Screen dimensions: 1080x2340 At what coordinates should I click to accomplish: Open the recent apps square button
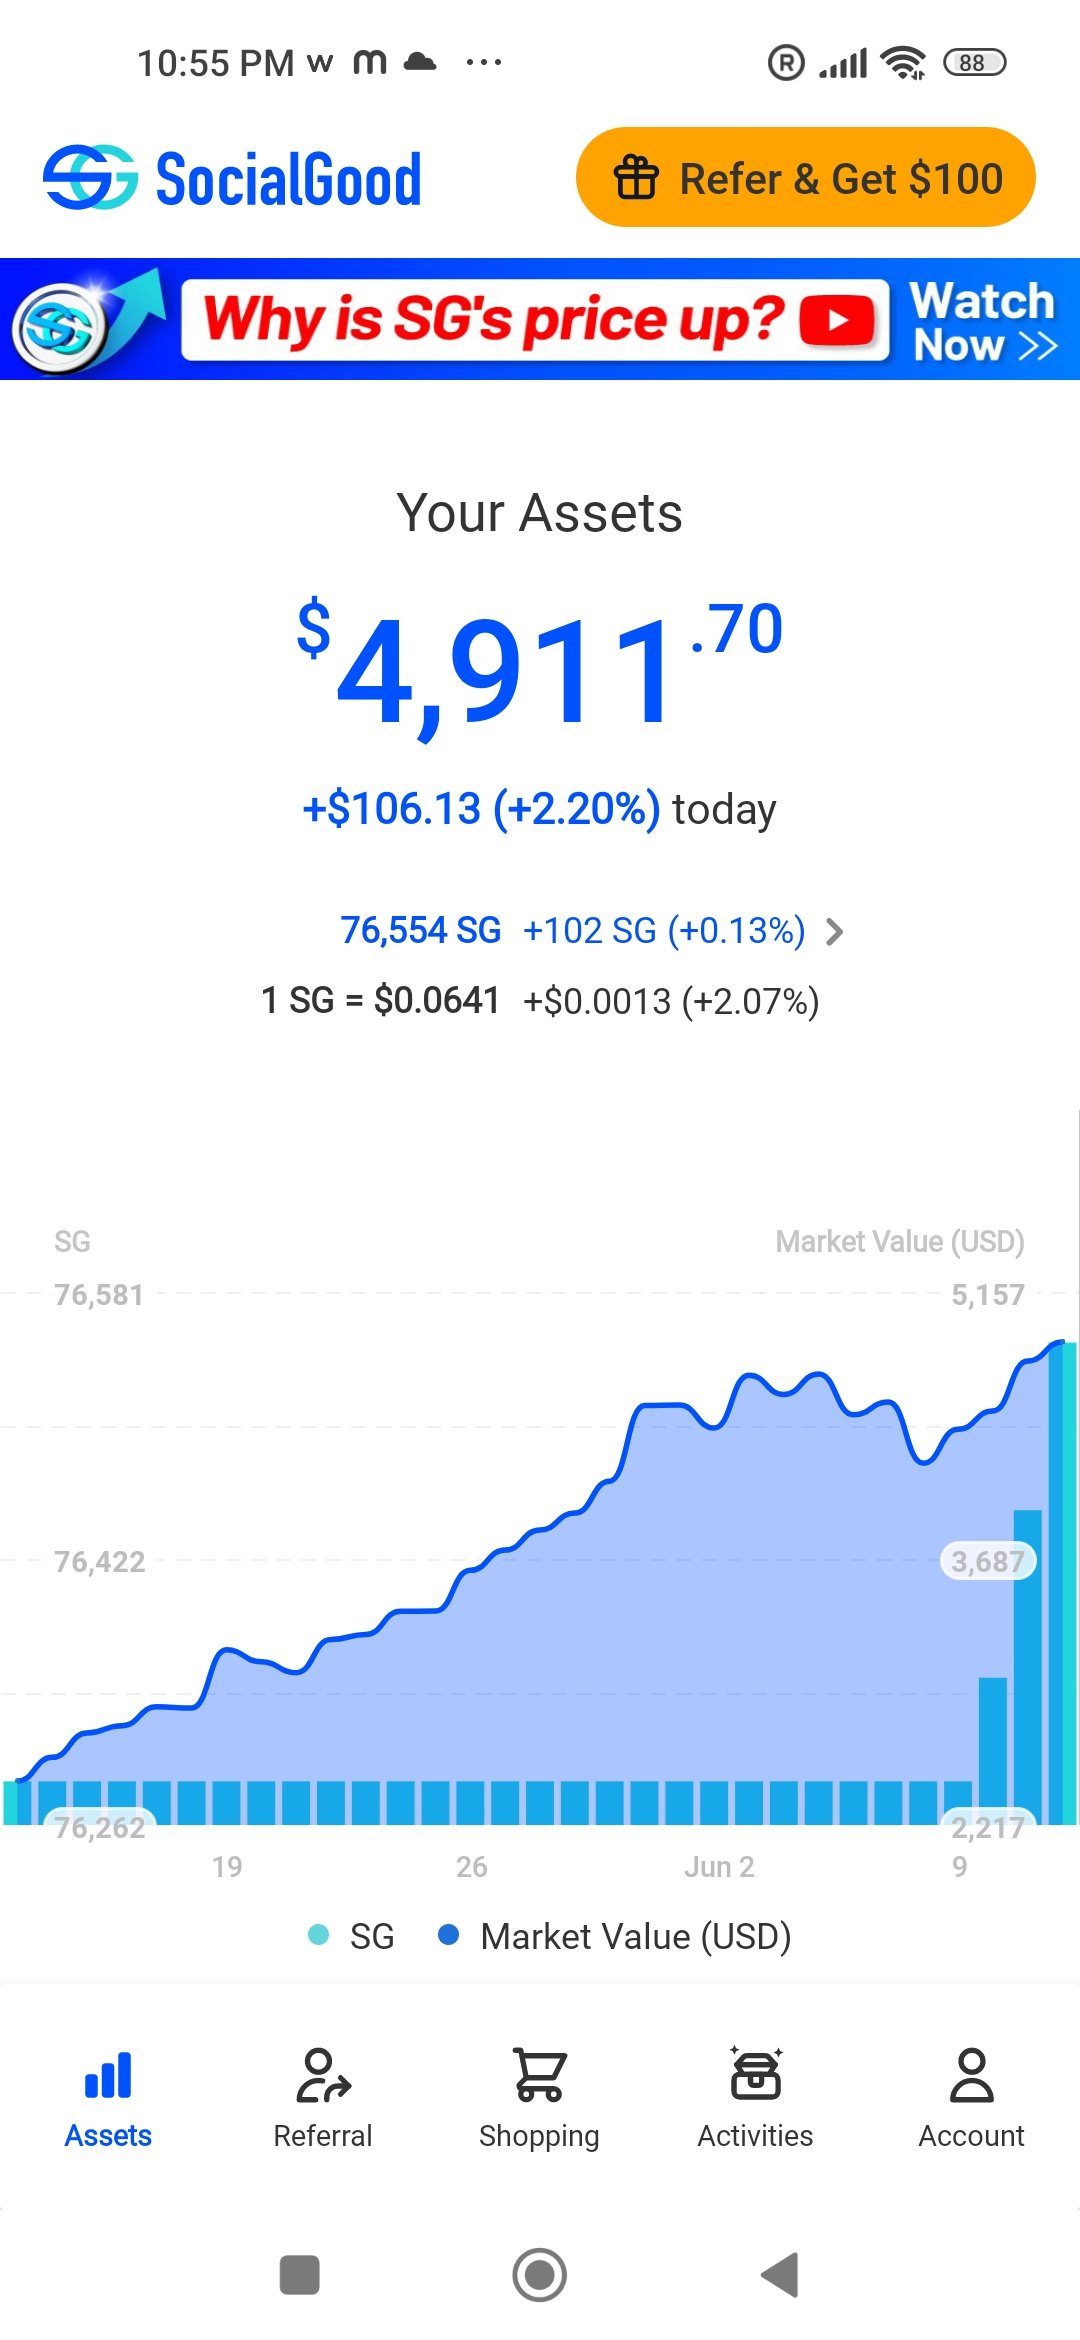300,2275
